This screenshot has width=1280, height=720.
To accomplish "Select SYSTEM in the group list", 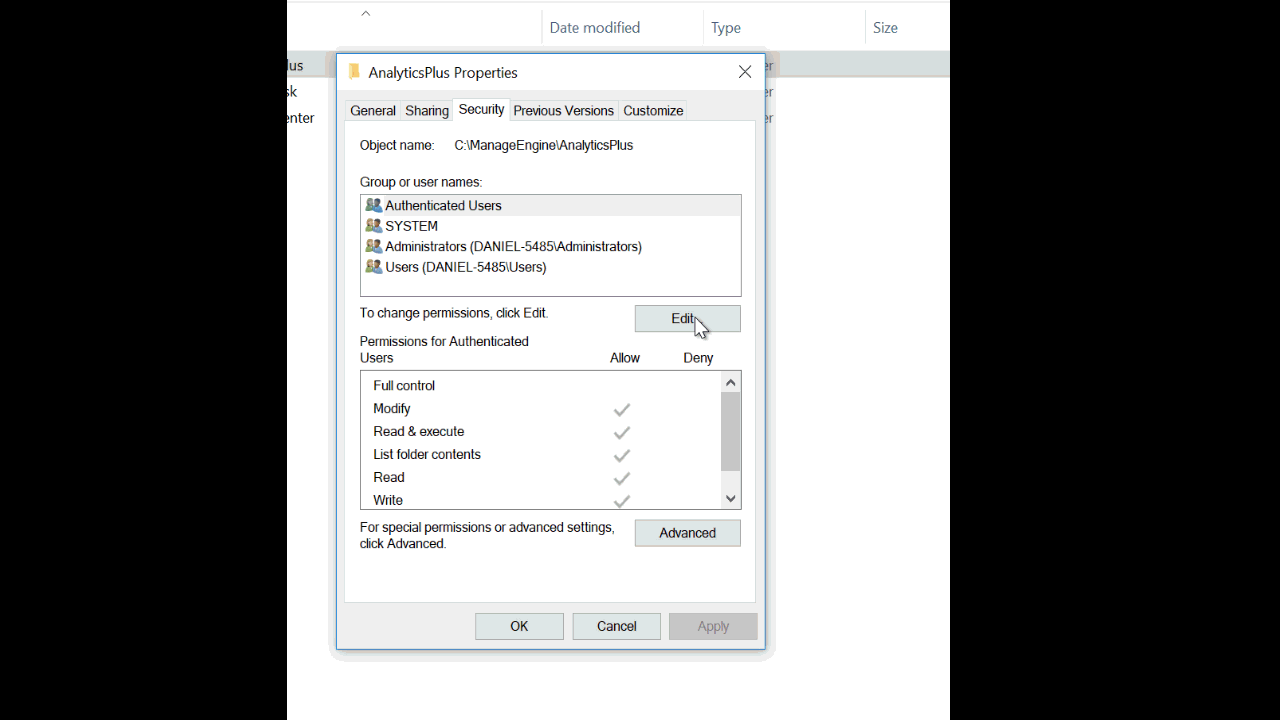I will tap(551, 226).
